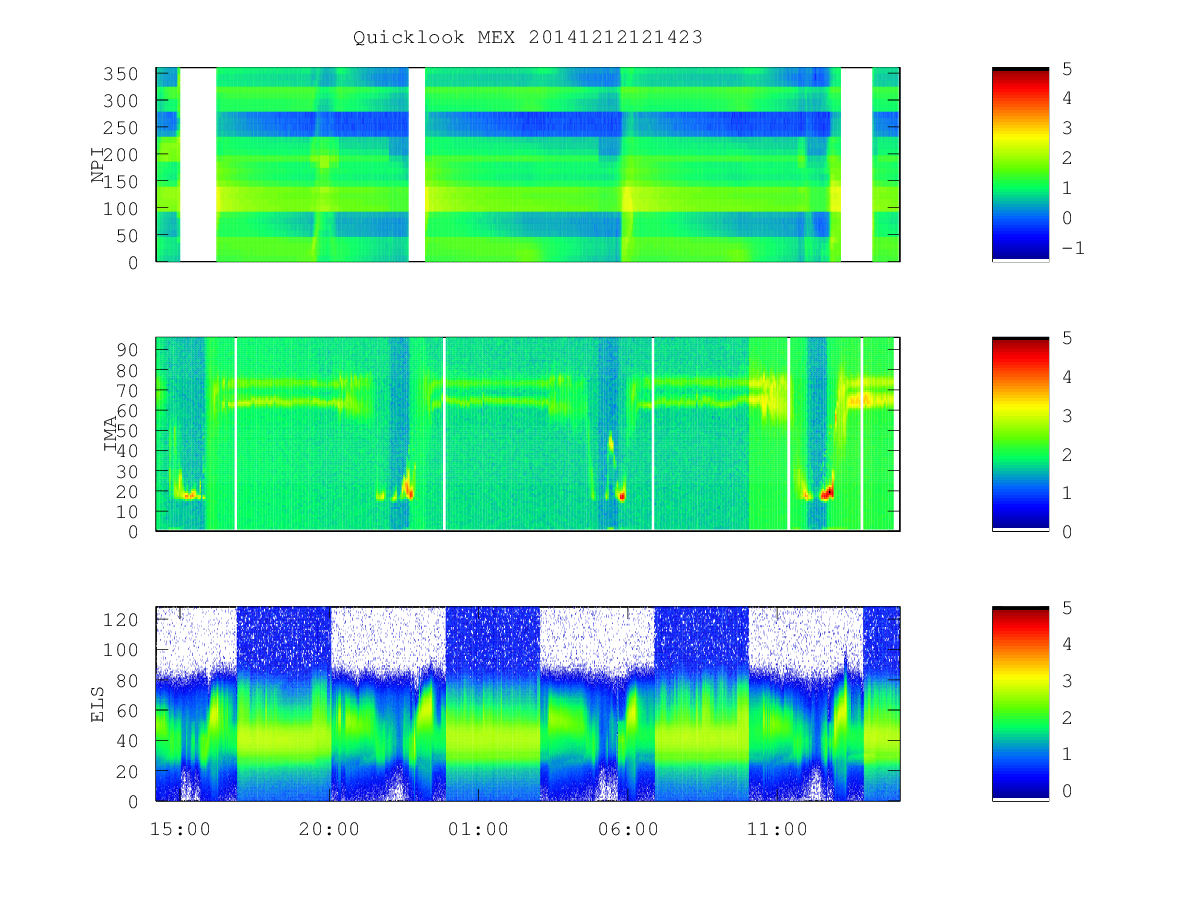Click the IMA axis label
Viewport: 1200px width, 900px height.
[x=111, y=434]
